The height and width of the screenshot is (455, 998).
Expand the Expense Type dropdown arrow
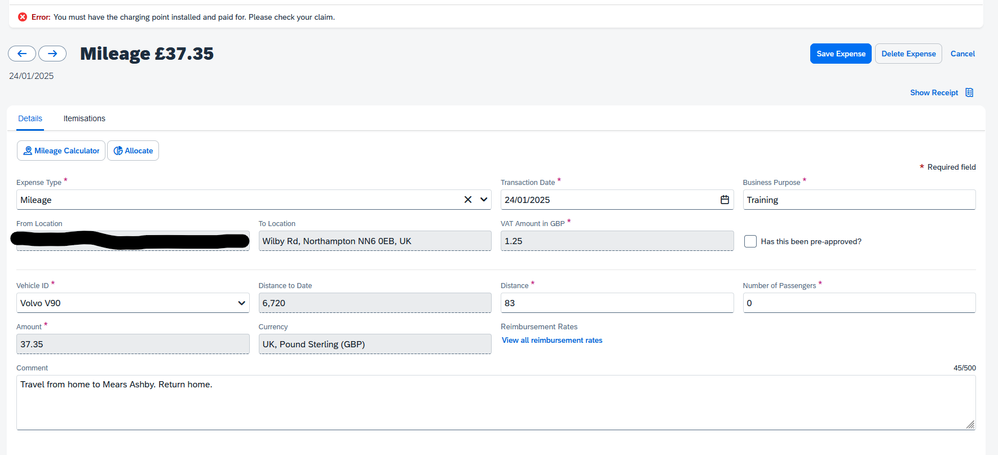point(484,200)
